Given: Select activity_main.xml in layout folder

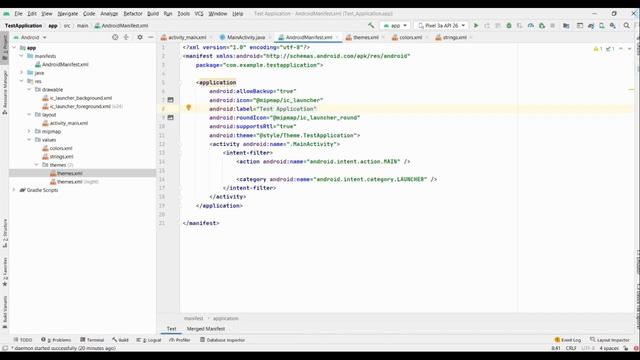Looking at the screenshot, I should pos(69,123).
